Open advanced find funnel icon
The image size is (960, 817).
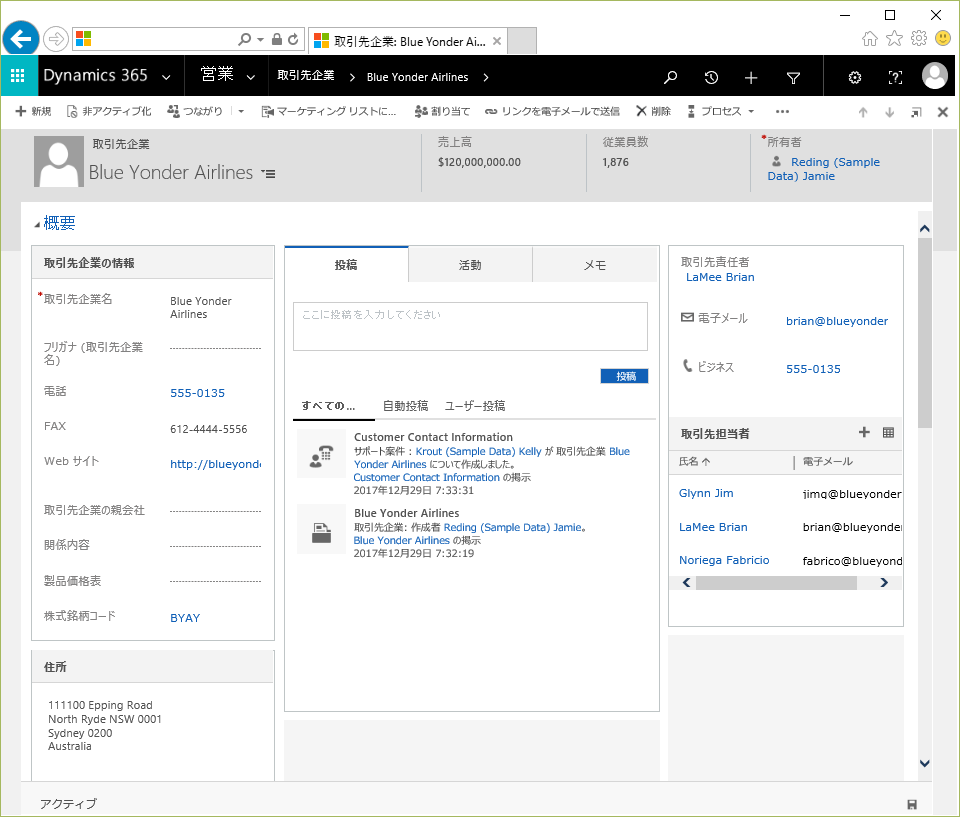point(793,78)
